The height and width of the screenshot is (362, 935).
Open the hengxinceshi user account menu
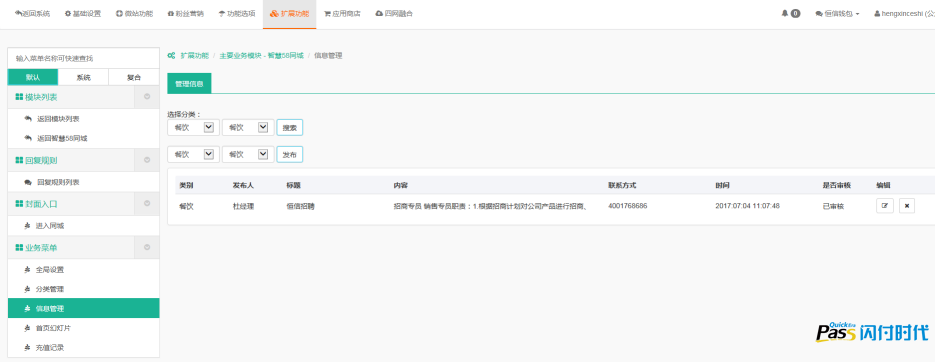click(904, 13)
